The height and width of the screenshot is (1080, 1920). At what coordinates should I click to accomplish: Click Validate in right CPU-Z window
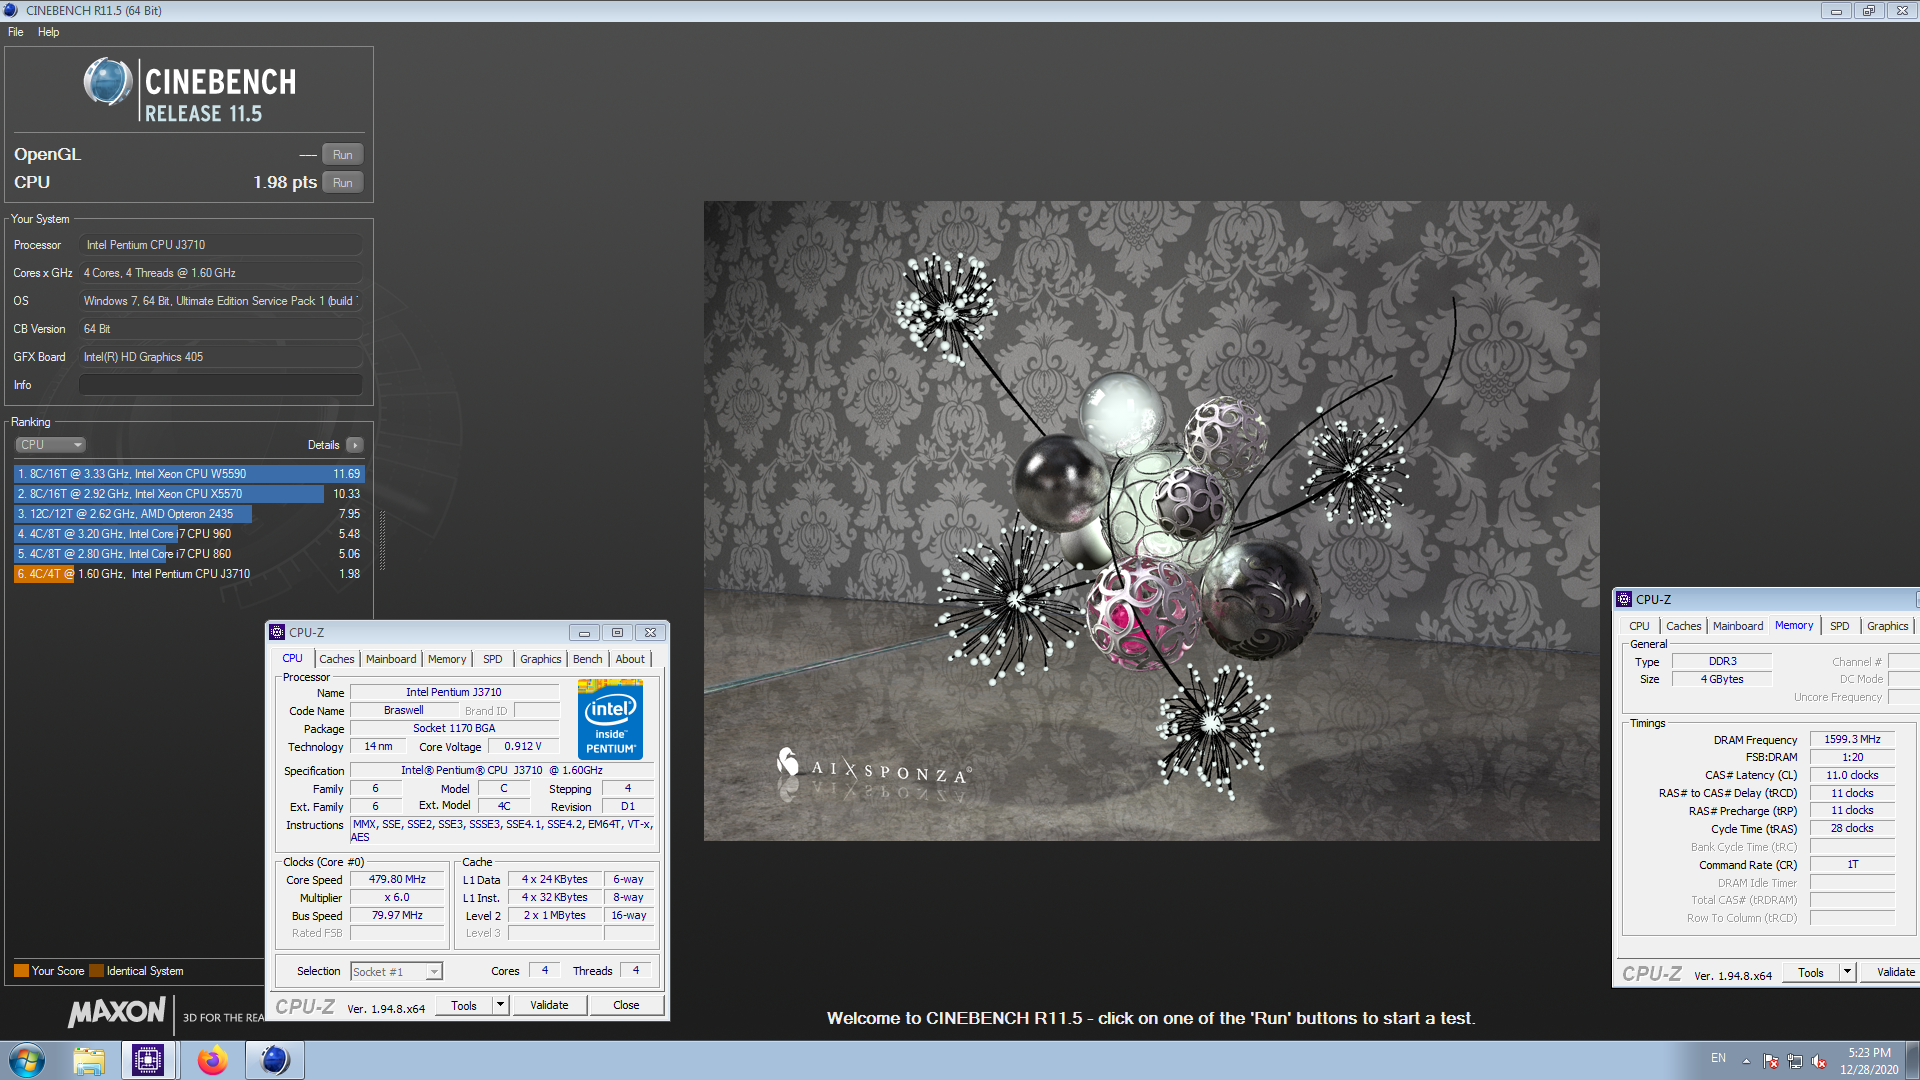tap(1890, 973)
